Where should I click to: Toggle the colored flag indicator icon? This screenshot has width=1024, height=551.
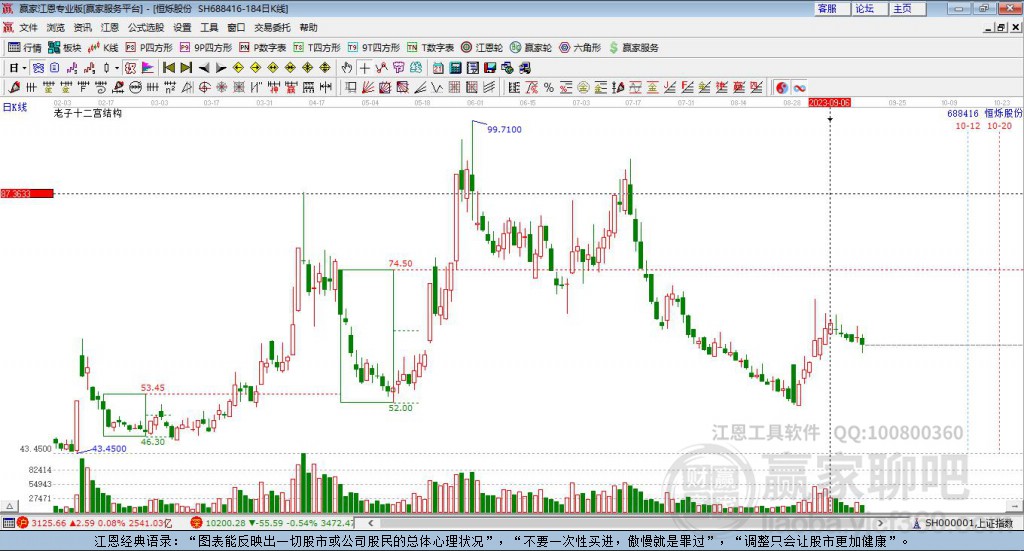pyautogui.click(x=148, y=68)
